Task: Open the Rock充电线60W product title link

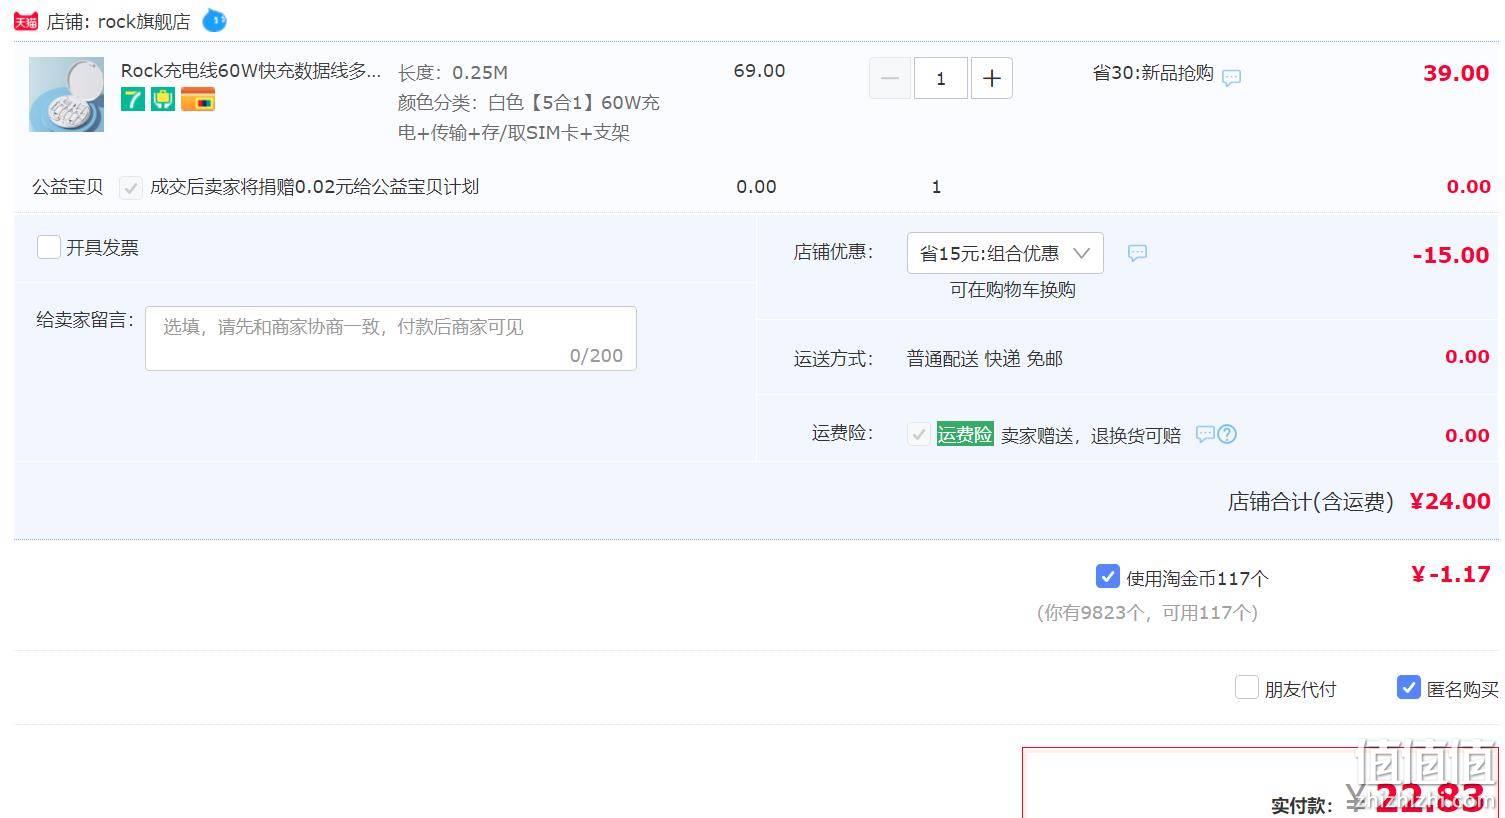Action: click(250, 70)
